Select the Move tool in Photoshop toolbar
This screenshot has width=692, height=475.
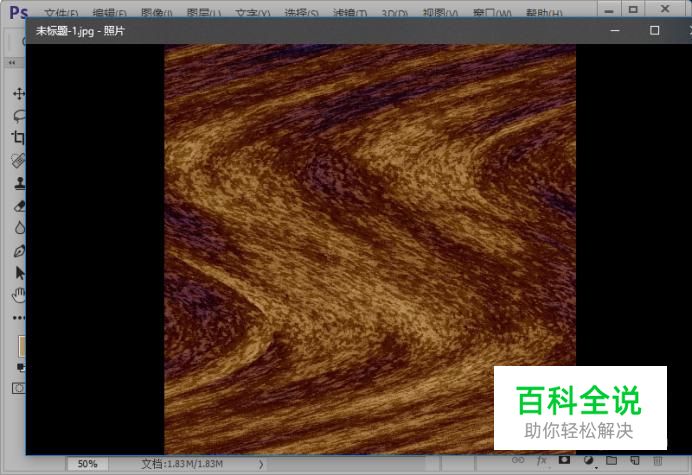pos(19,94)
